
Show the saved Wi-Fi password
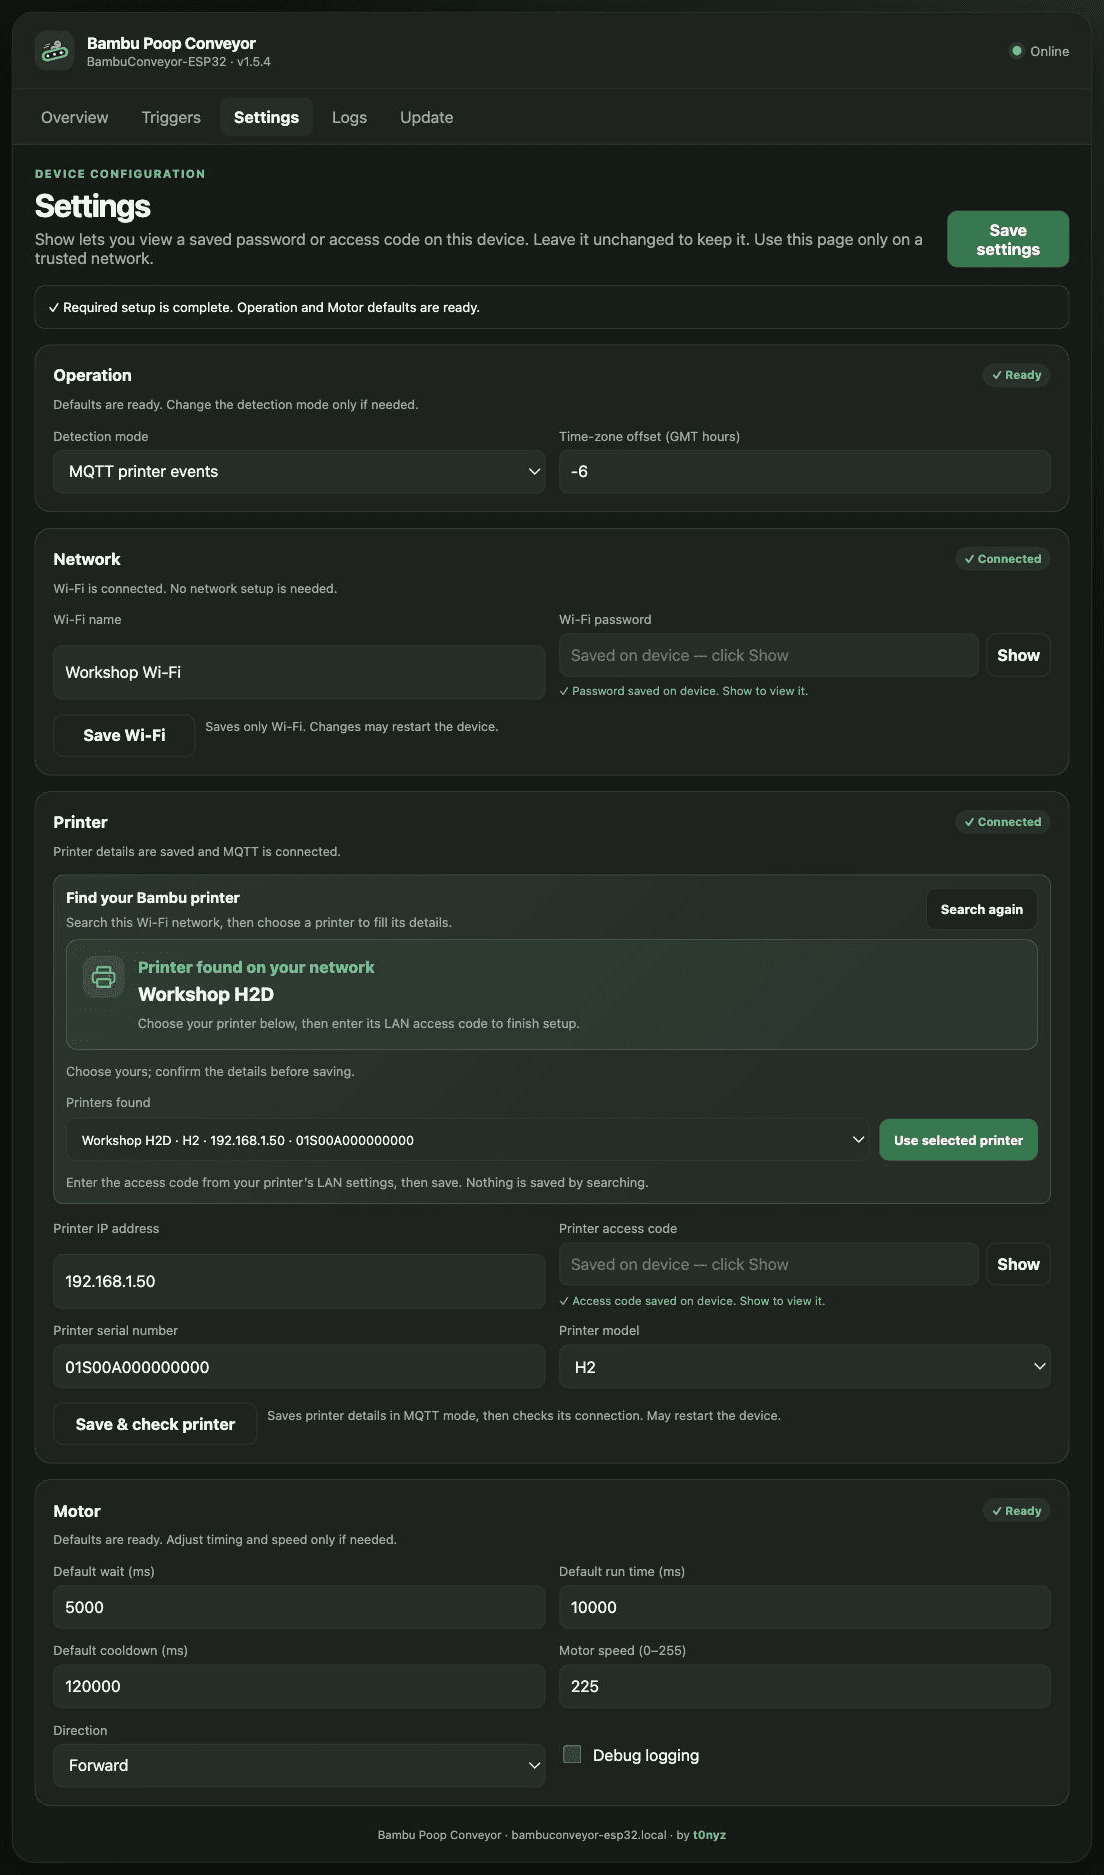click(x=1018, y=655)
